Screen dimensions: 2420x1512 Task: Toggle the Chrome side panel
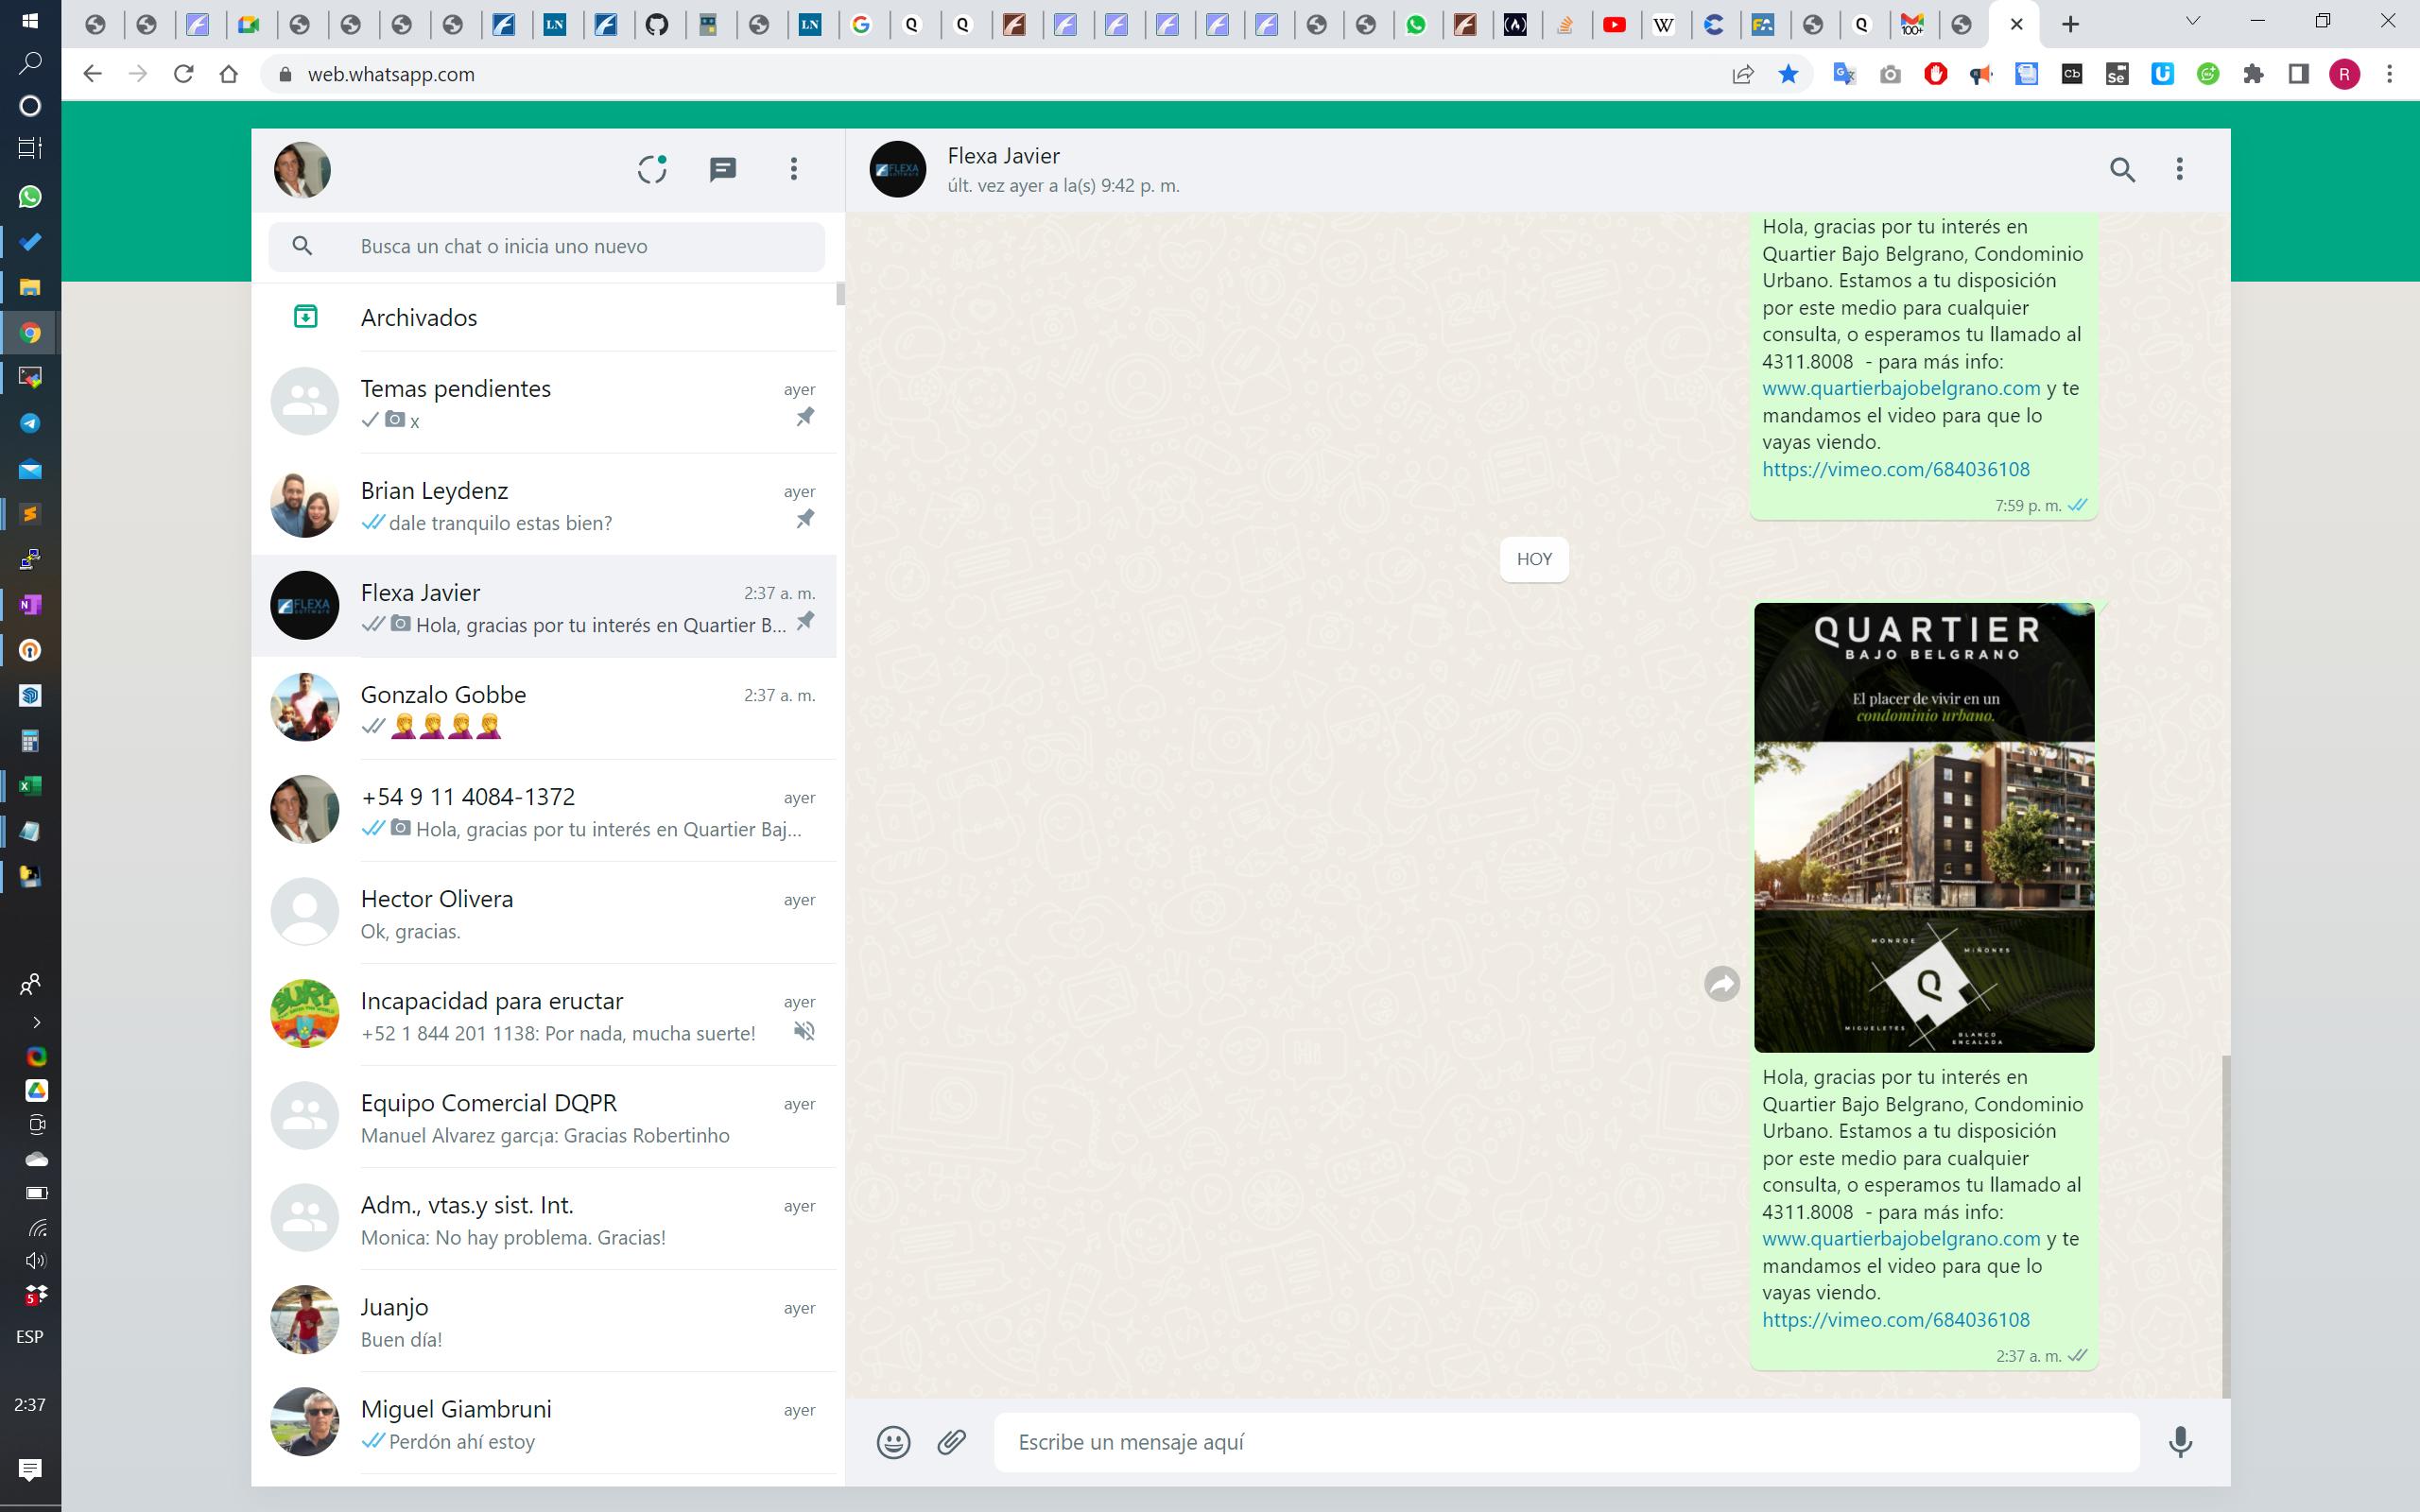pyautogui.click(x=2299, y=74)
